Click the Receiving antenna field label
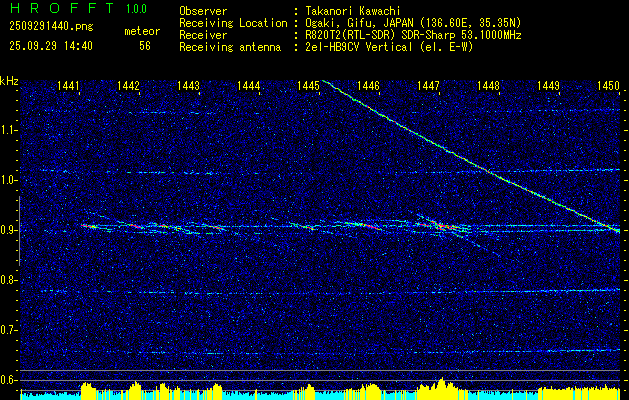Viewport: 629px width, 400px height. pos(230,47)
